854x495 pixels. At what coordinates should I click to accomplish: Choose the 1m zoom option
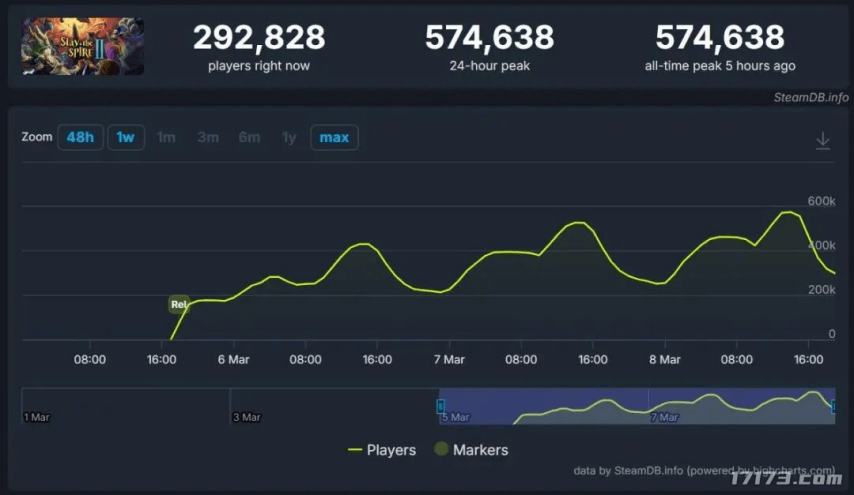point(166,137)
